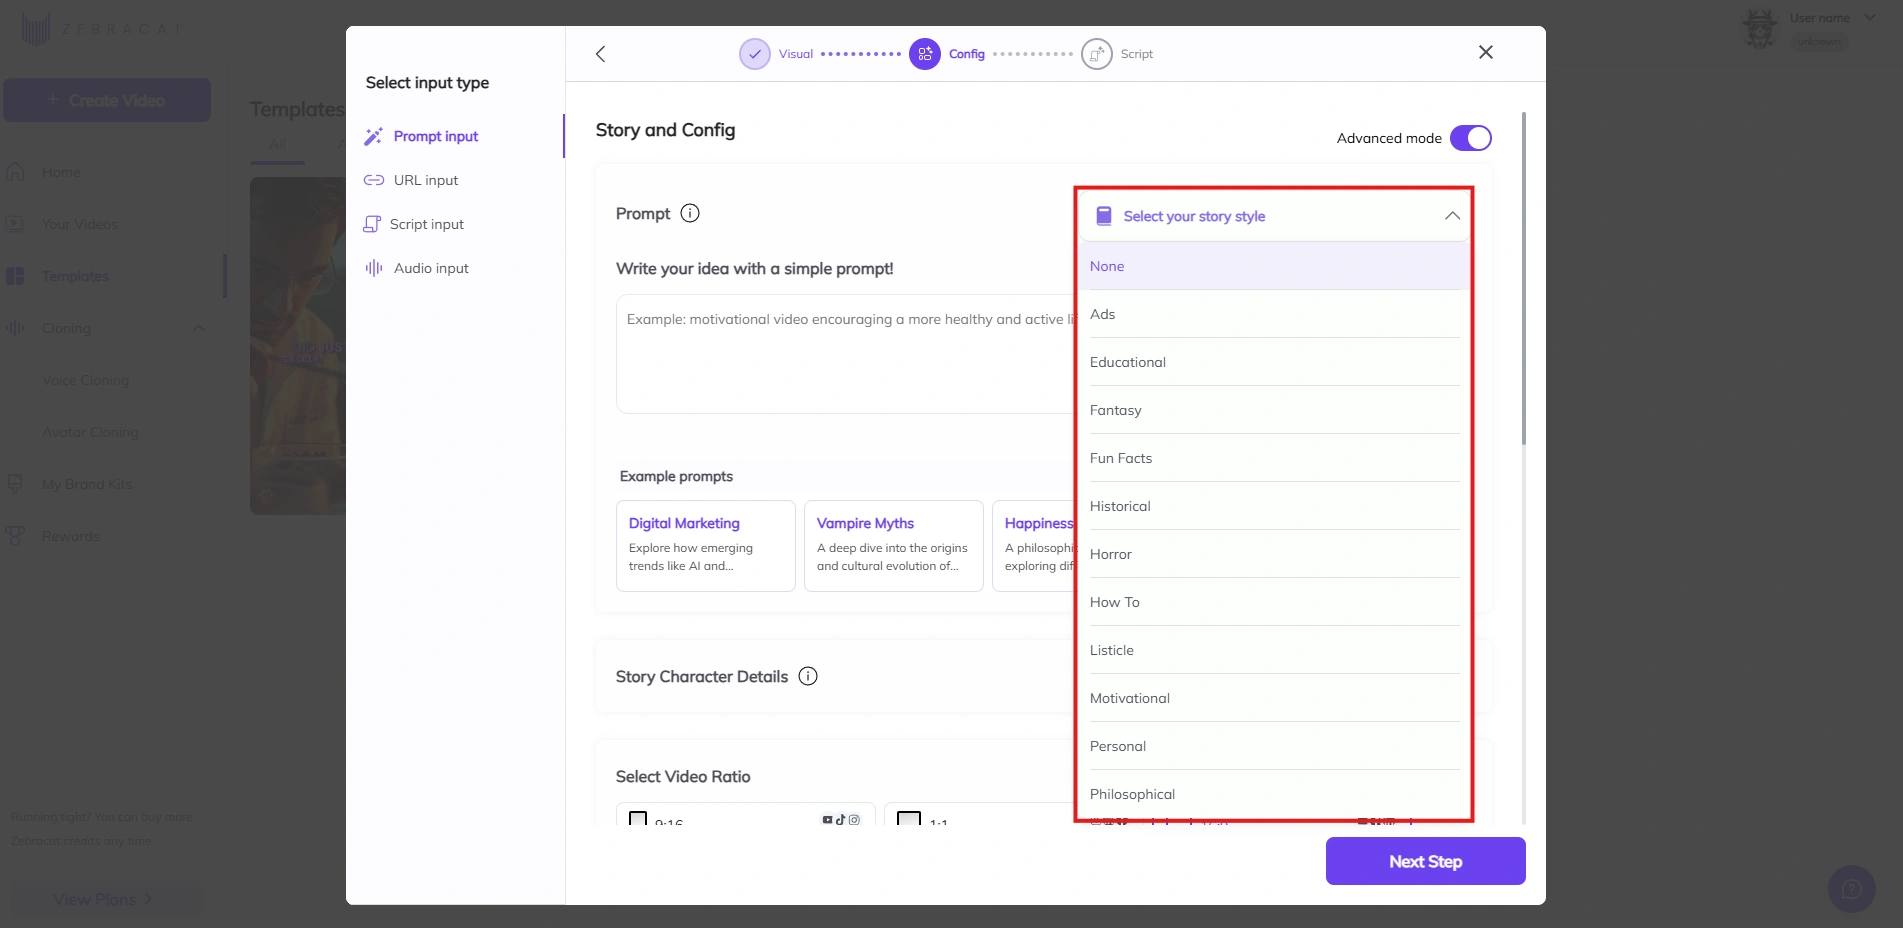Open the user name account dropdown arrow
1903x928 pixels.
click(x=1870, y=18)
